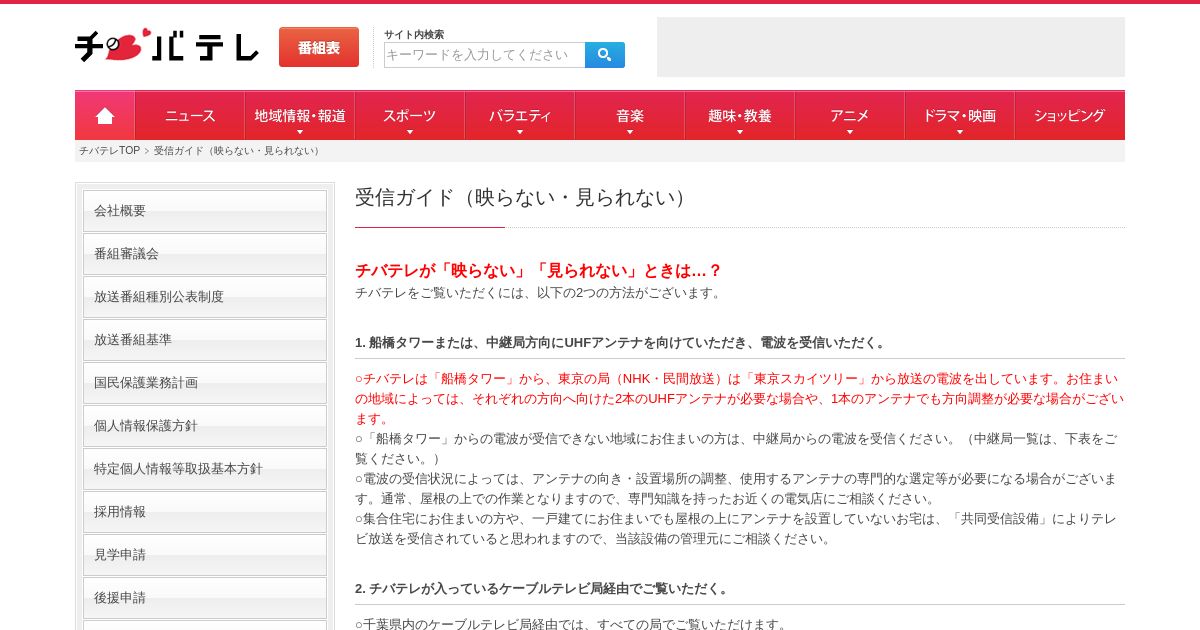This screenshot has height=630, width=1200.
Task: Expand the ドラマ・映画 menu
Action: (960, 116)
